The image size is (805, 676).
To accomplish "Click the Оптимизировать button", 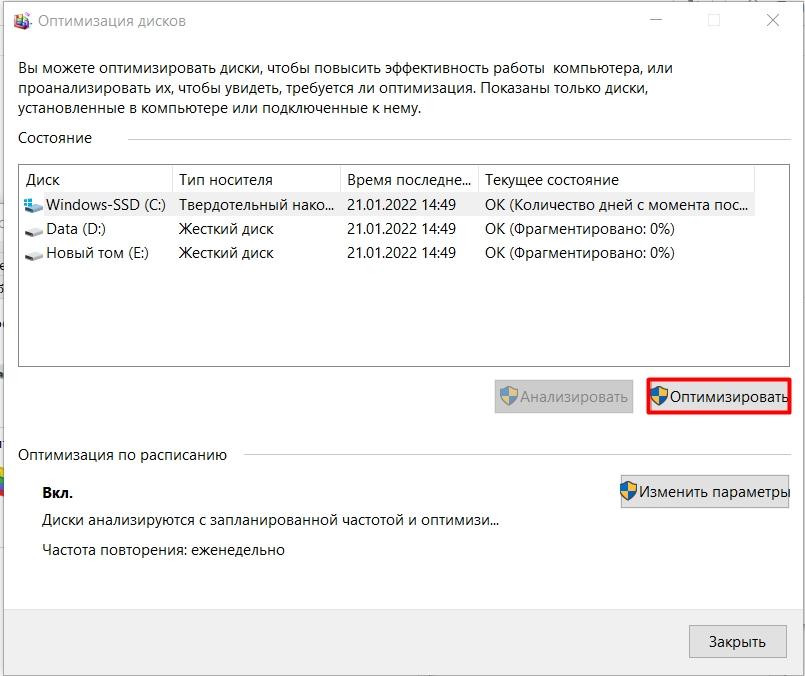I will tap(718, 396).
